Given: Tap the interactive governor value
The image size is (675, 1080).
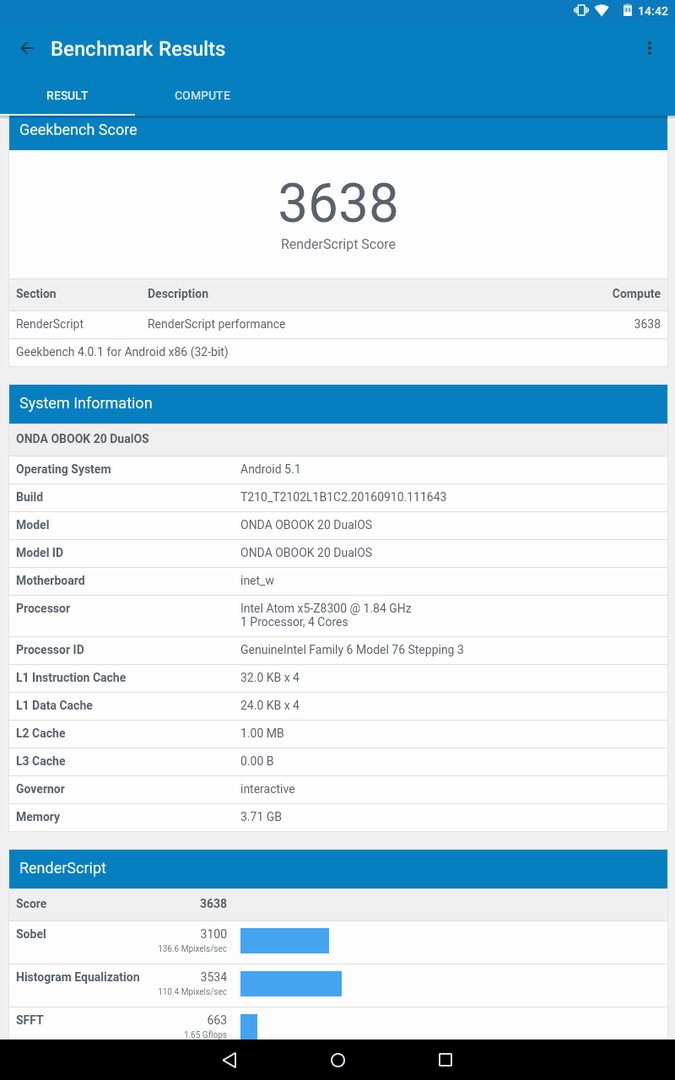Looking at the screenshot, I should click(x=267, y=789).
